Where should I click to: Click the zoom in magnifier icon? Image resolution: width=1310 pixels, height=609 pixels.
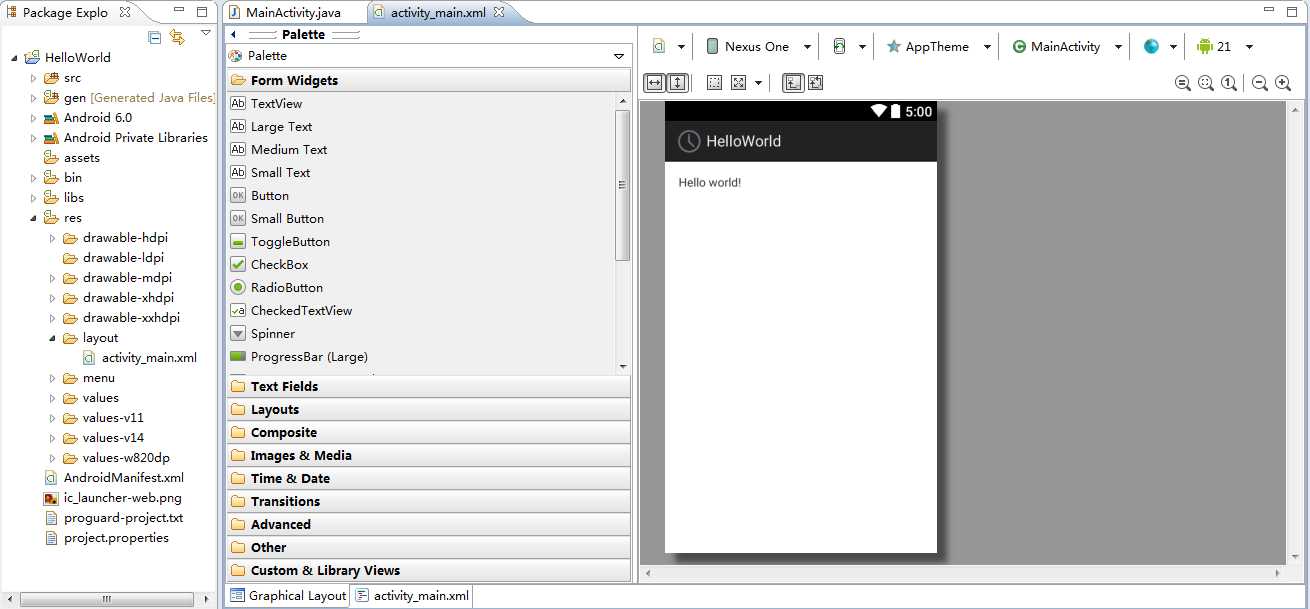(x=1282, y=83)
